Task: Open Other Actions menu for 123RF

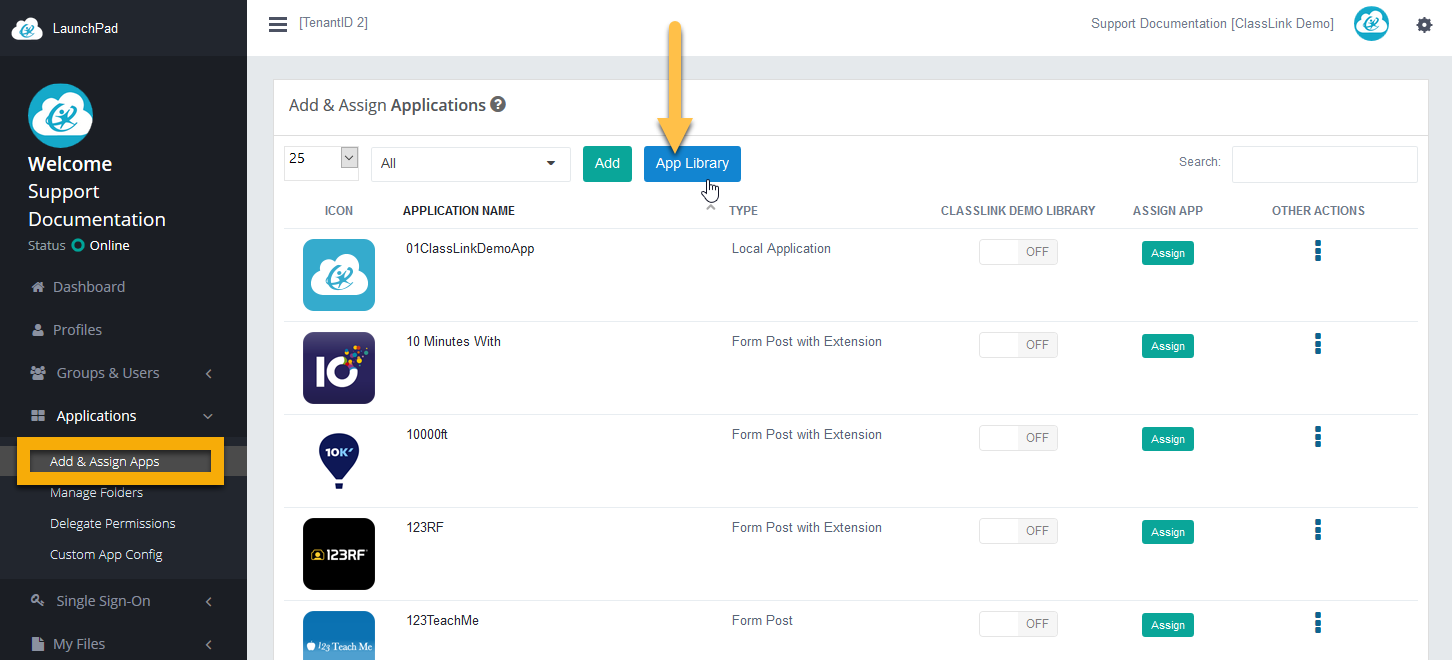Action: [1318, 529]
